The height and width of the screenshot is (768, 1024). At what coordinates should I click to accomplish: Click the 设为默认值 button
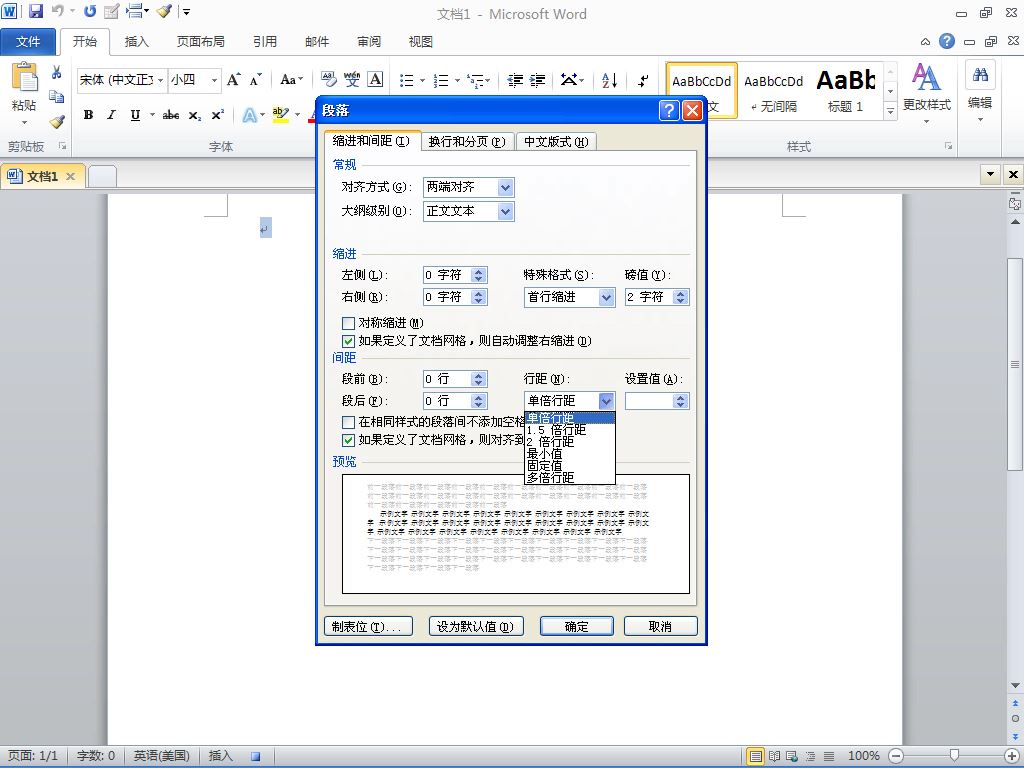click(475, 626)
